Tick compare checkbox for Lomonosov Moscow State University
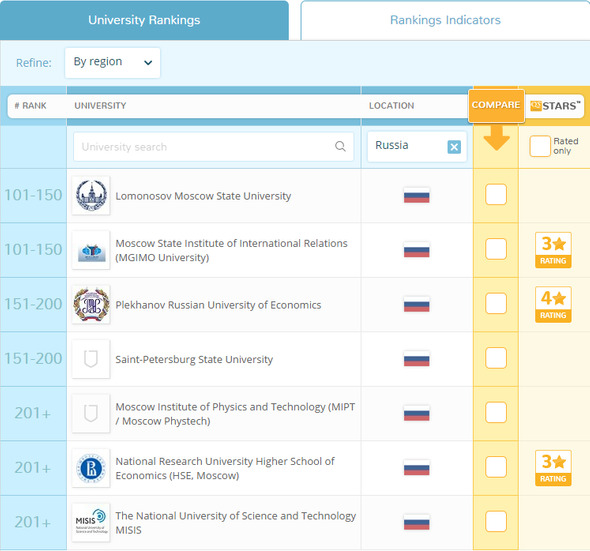Screen dimensions: 590x551 [496, 195]
